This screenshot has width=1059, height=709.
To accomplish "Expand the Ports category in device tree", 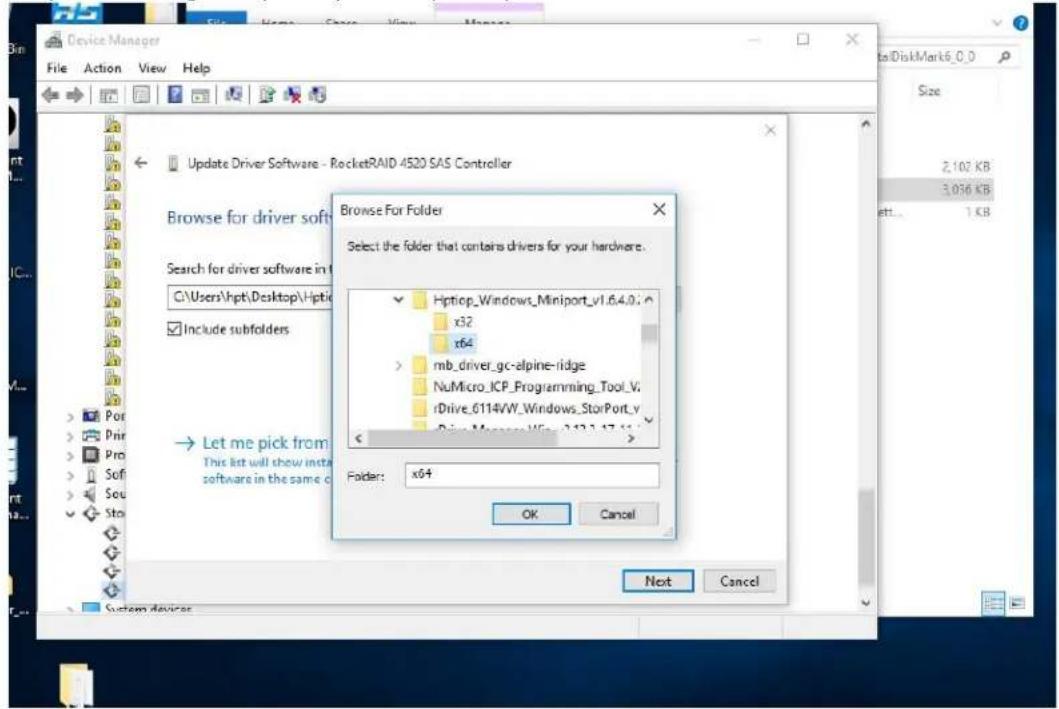I will (x=70, y=417).
